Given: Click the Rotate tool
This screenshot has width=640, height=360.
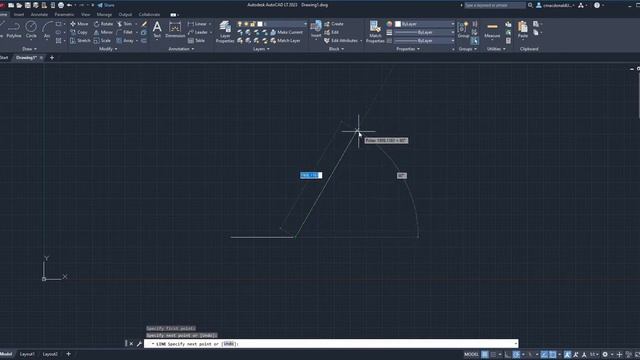Looking at the screenshot, I should pos(103,24).
